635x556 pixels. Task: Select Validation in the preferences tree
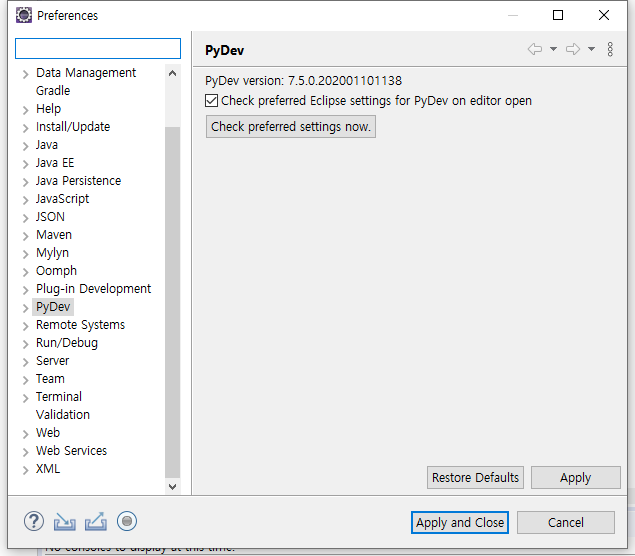[x=63, y=415]
